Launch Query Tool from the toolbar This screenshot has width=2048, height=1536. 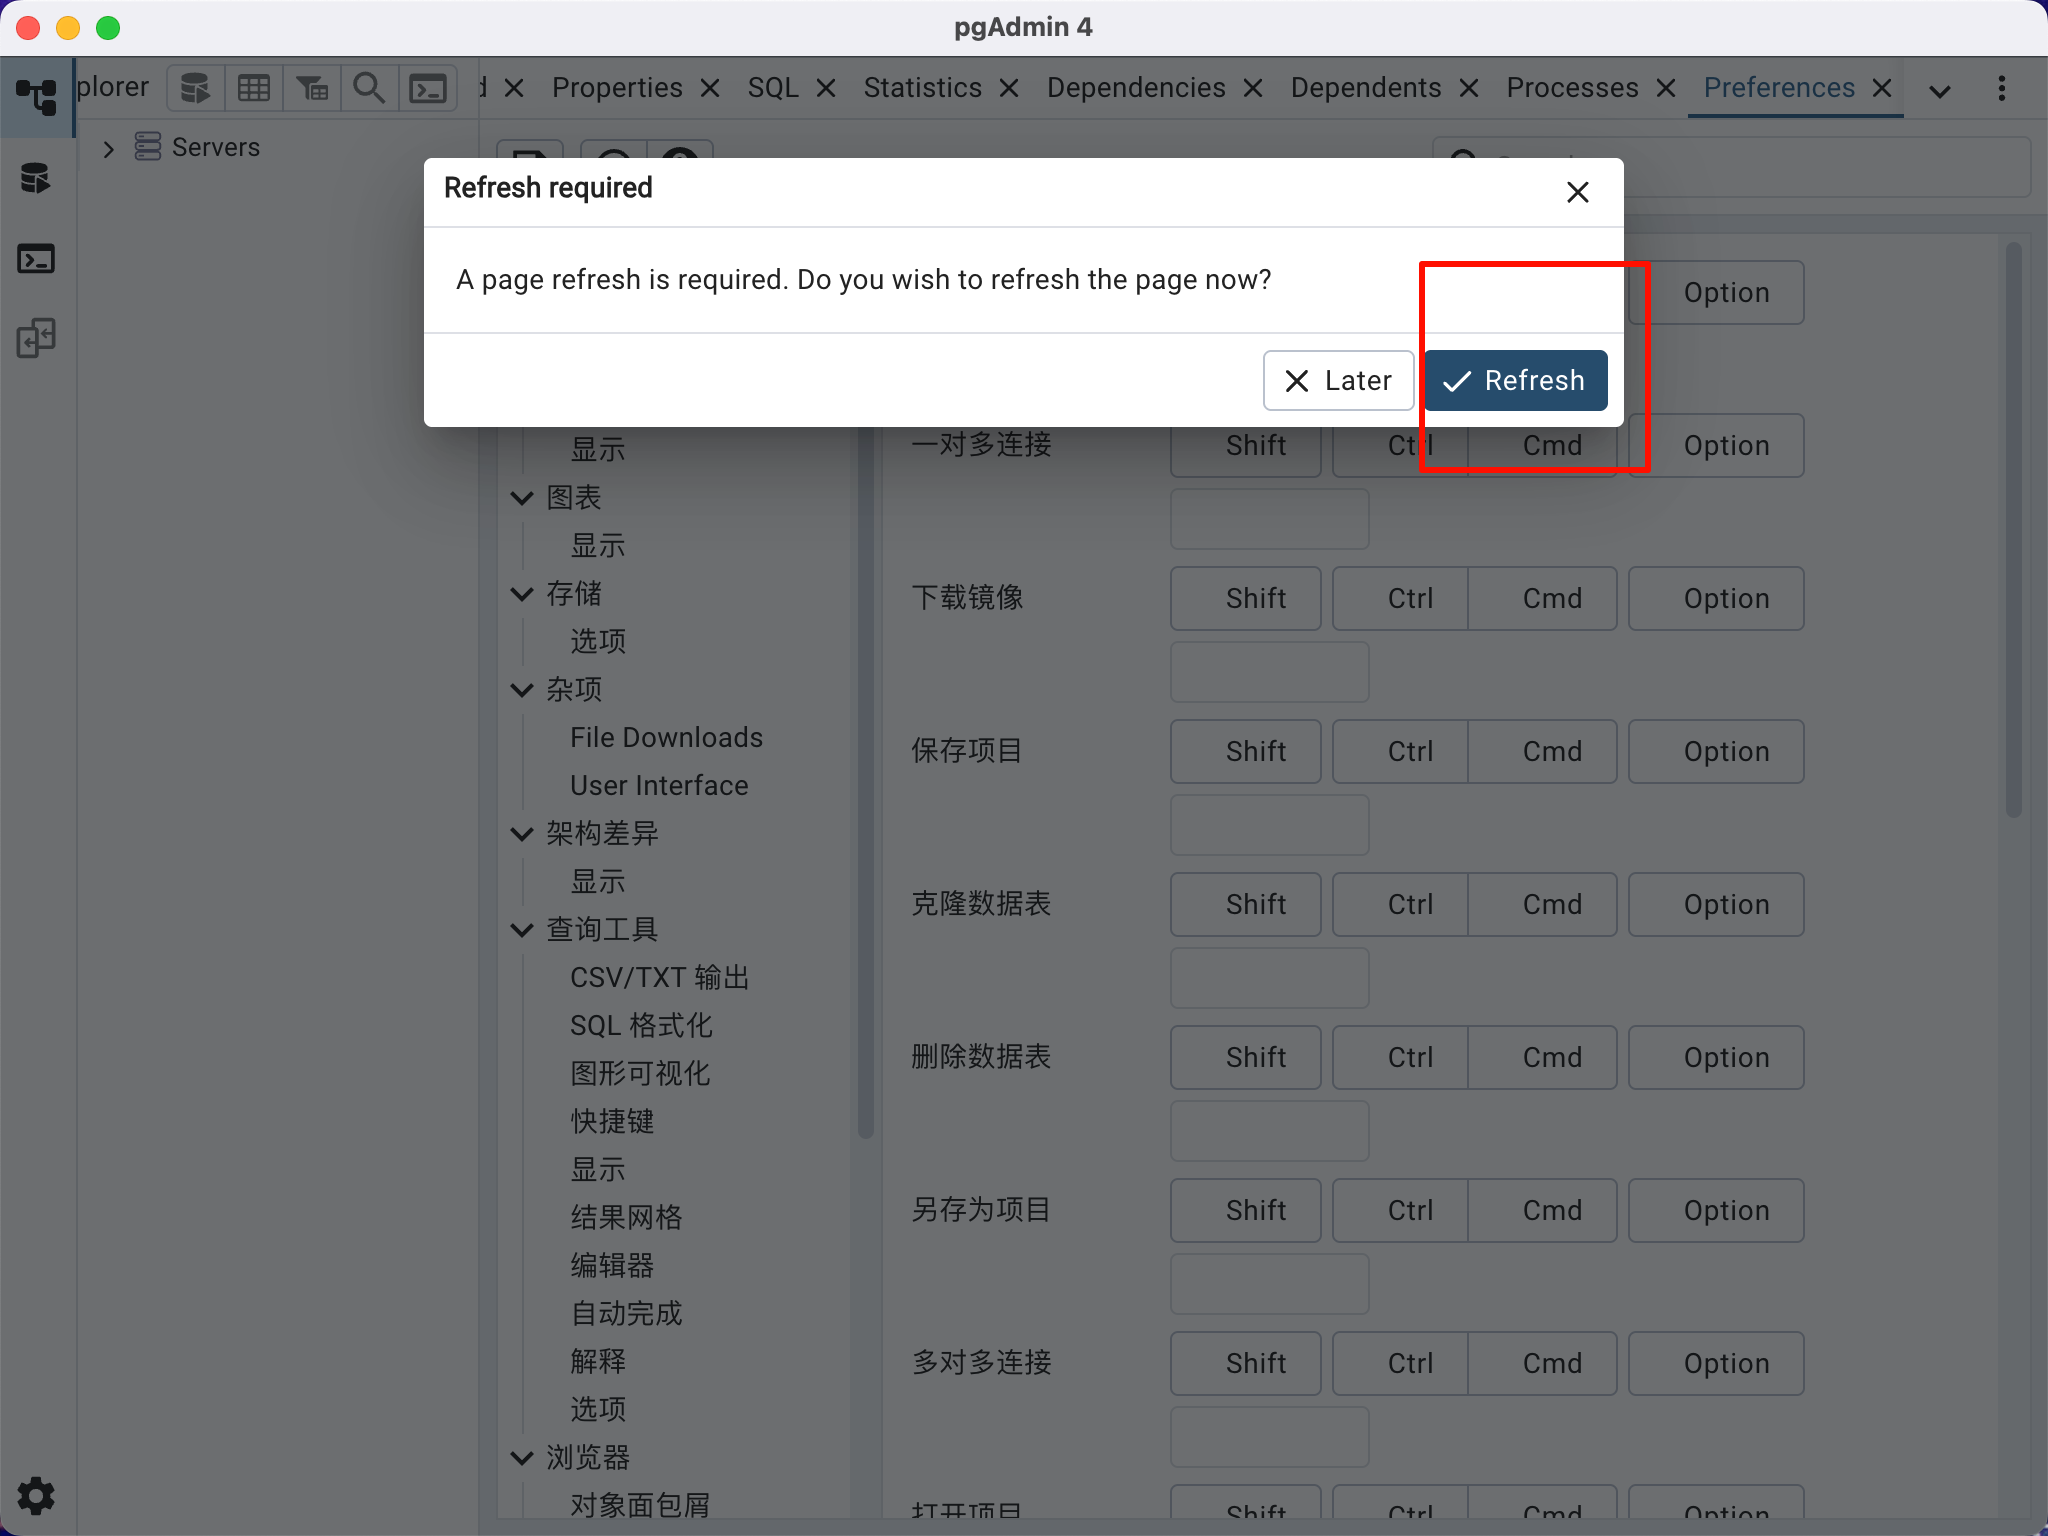click(x=194, y=88)
